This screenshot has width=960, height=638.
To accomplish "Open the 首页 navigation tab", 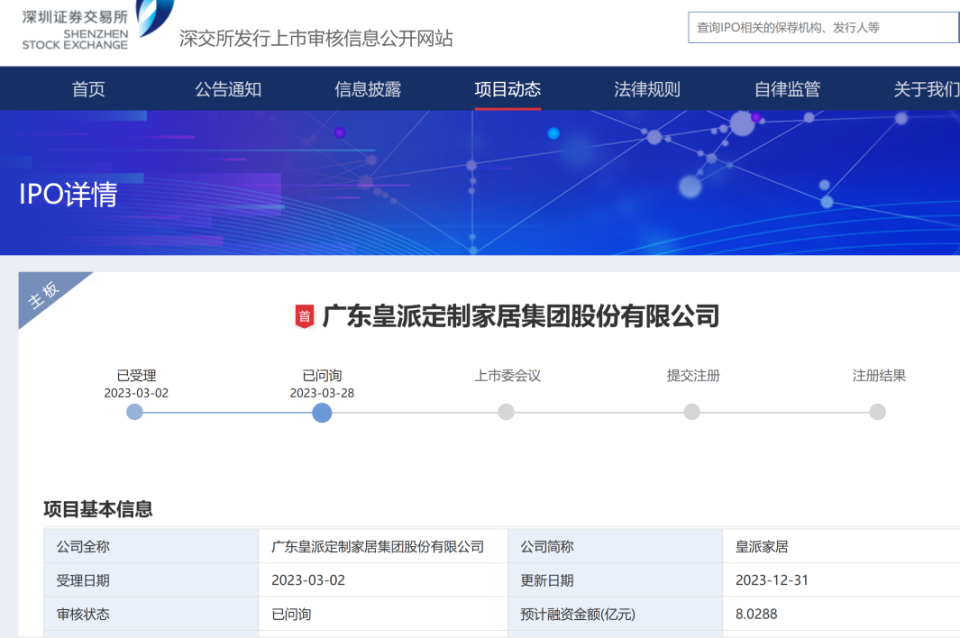I will pos(89,89).
